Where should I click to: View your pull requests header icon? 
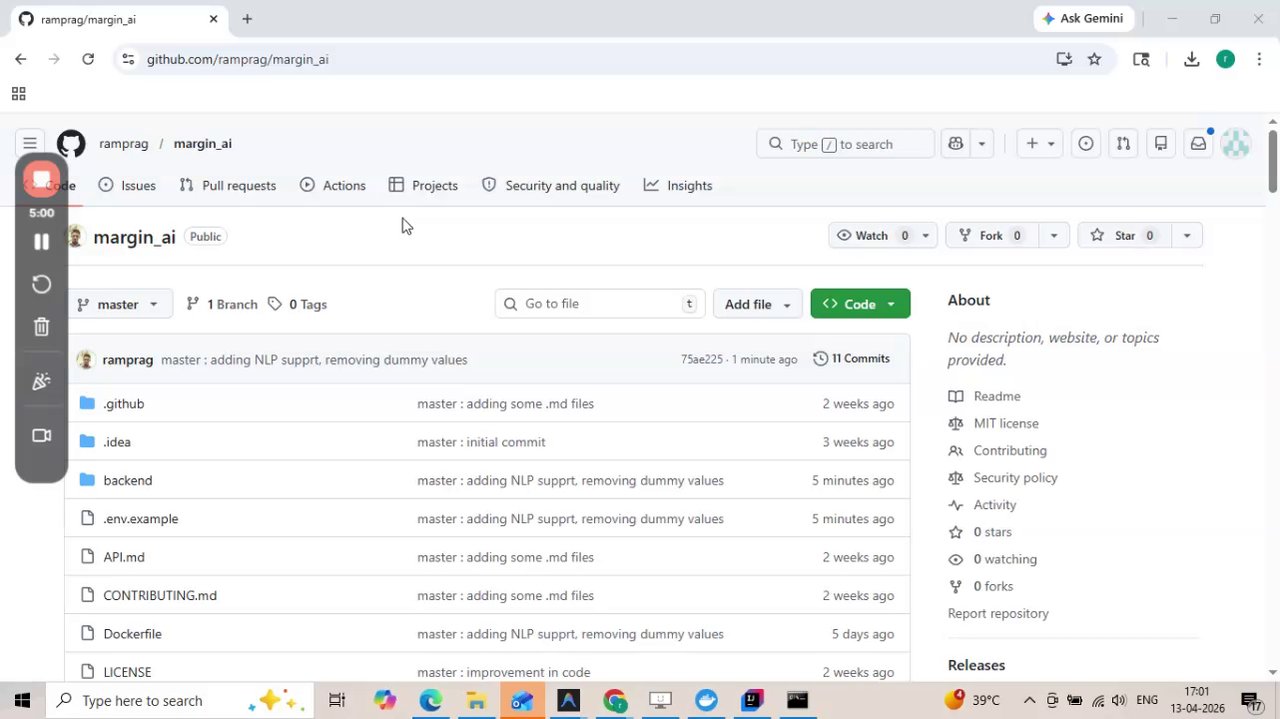(x=1123, y=144)
